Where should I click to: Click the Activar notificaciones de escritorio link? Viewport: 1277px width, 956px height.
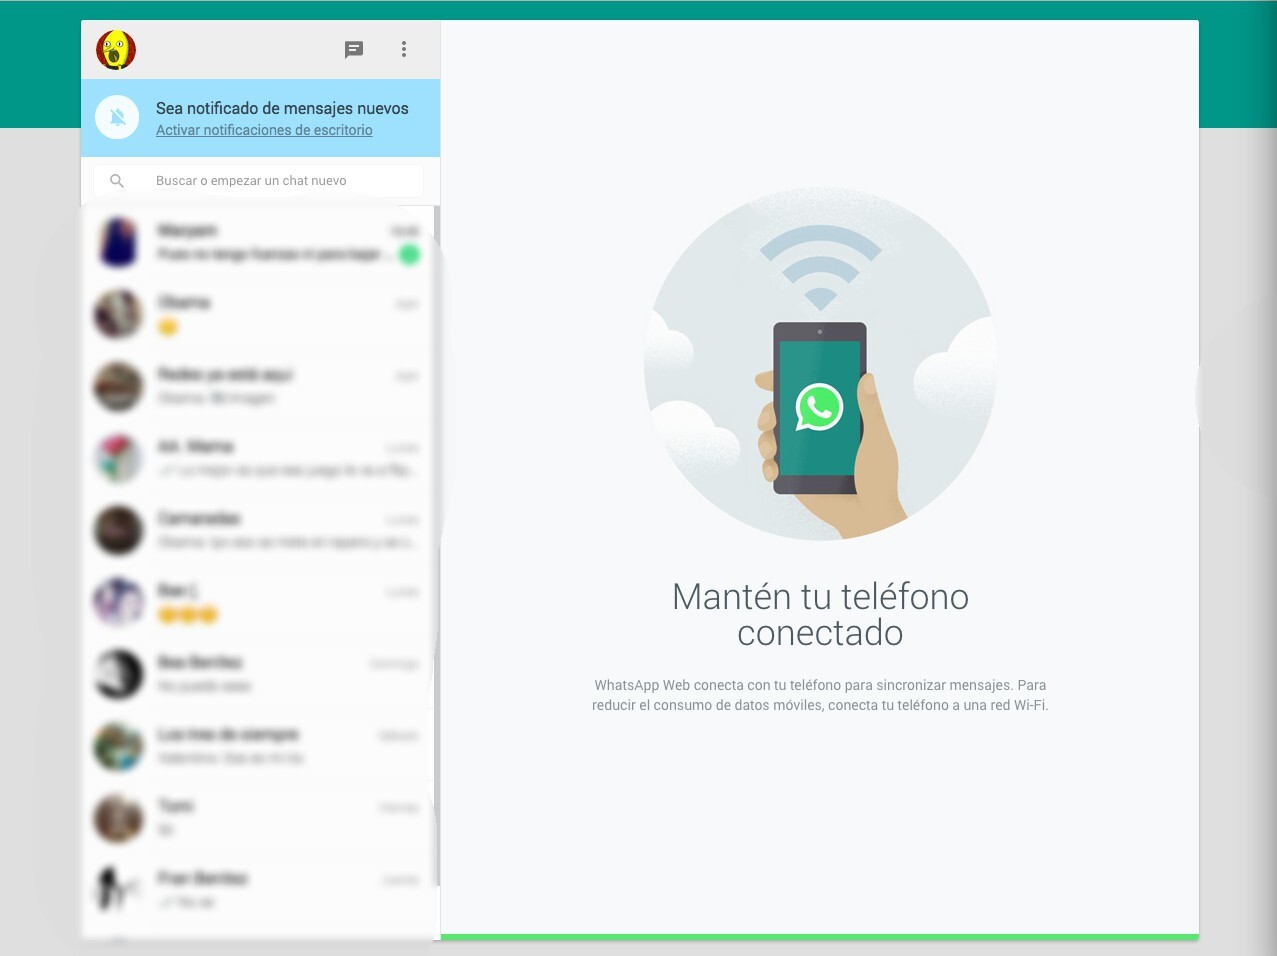pos(264,130)
